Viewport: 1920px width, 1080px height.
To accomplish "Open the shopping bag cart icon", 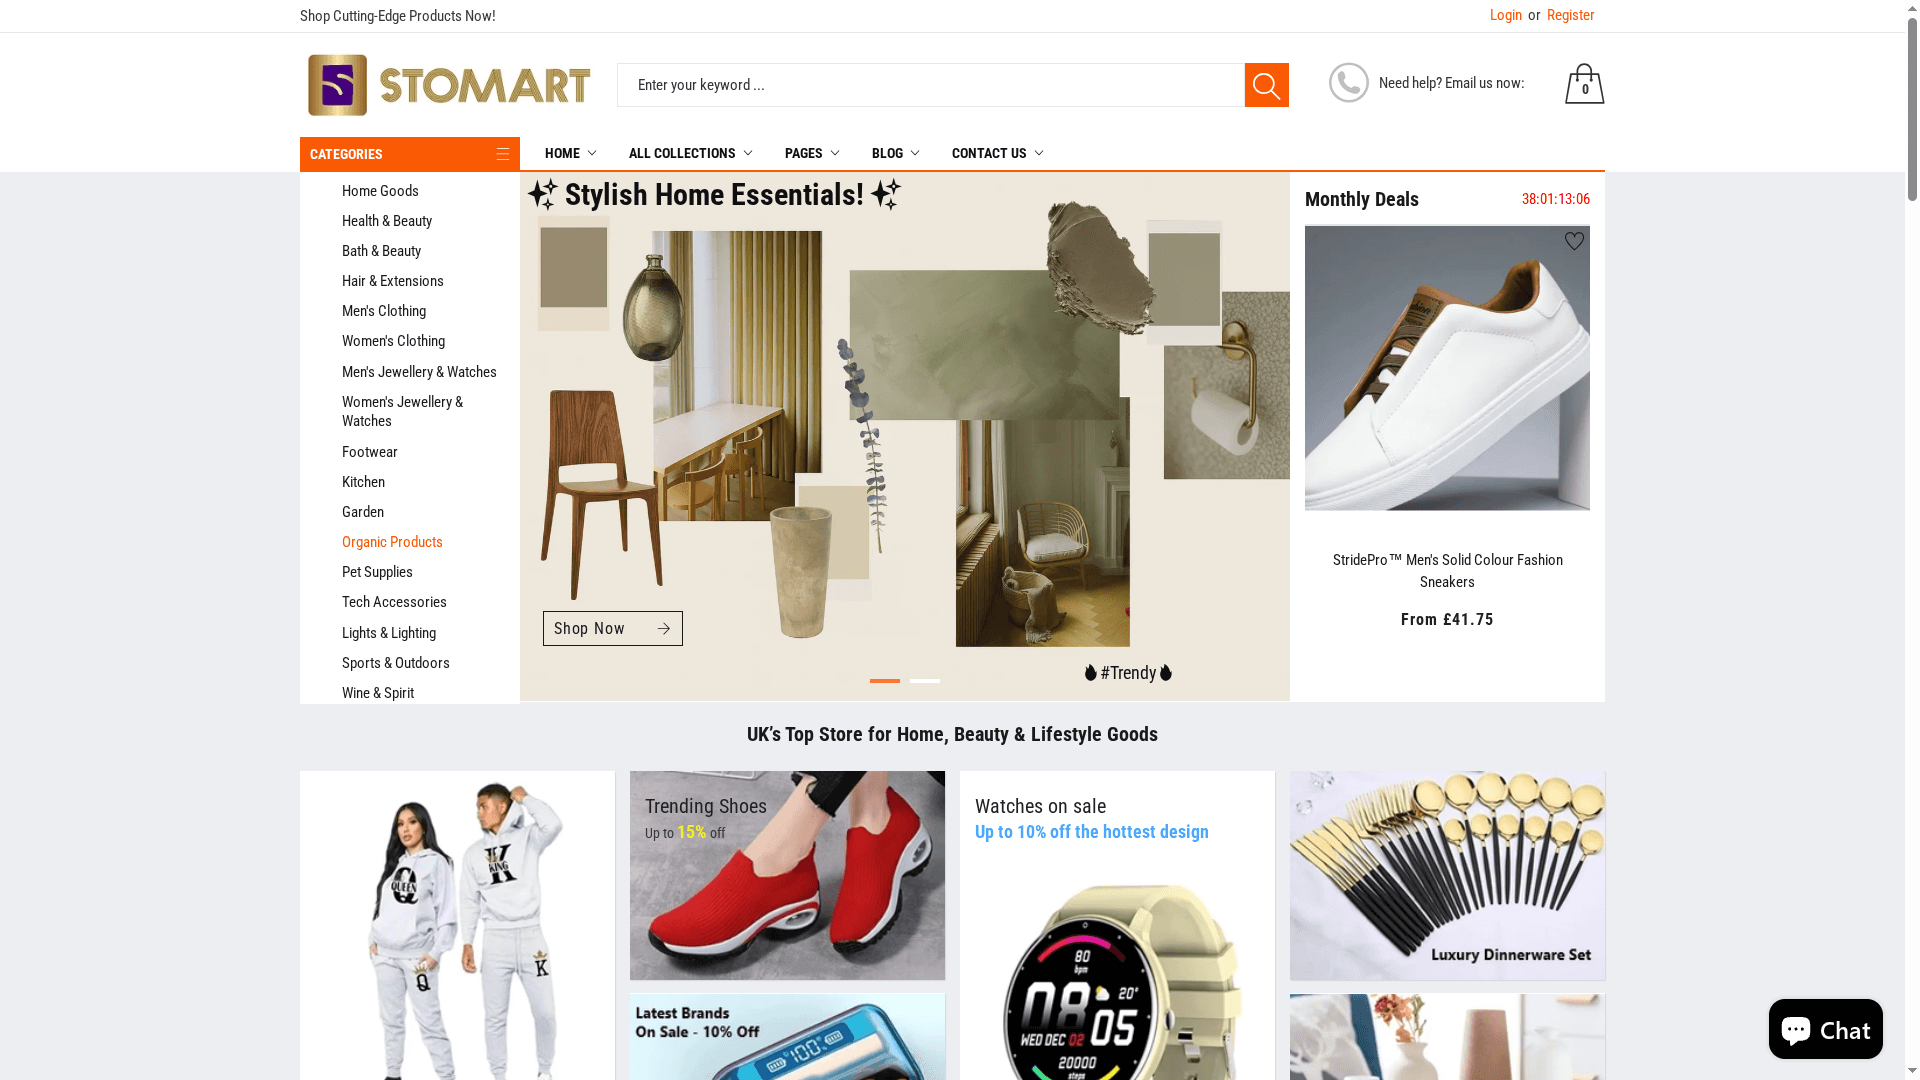I will pyautogui.click(x=1584, y=84).
